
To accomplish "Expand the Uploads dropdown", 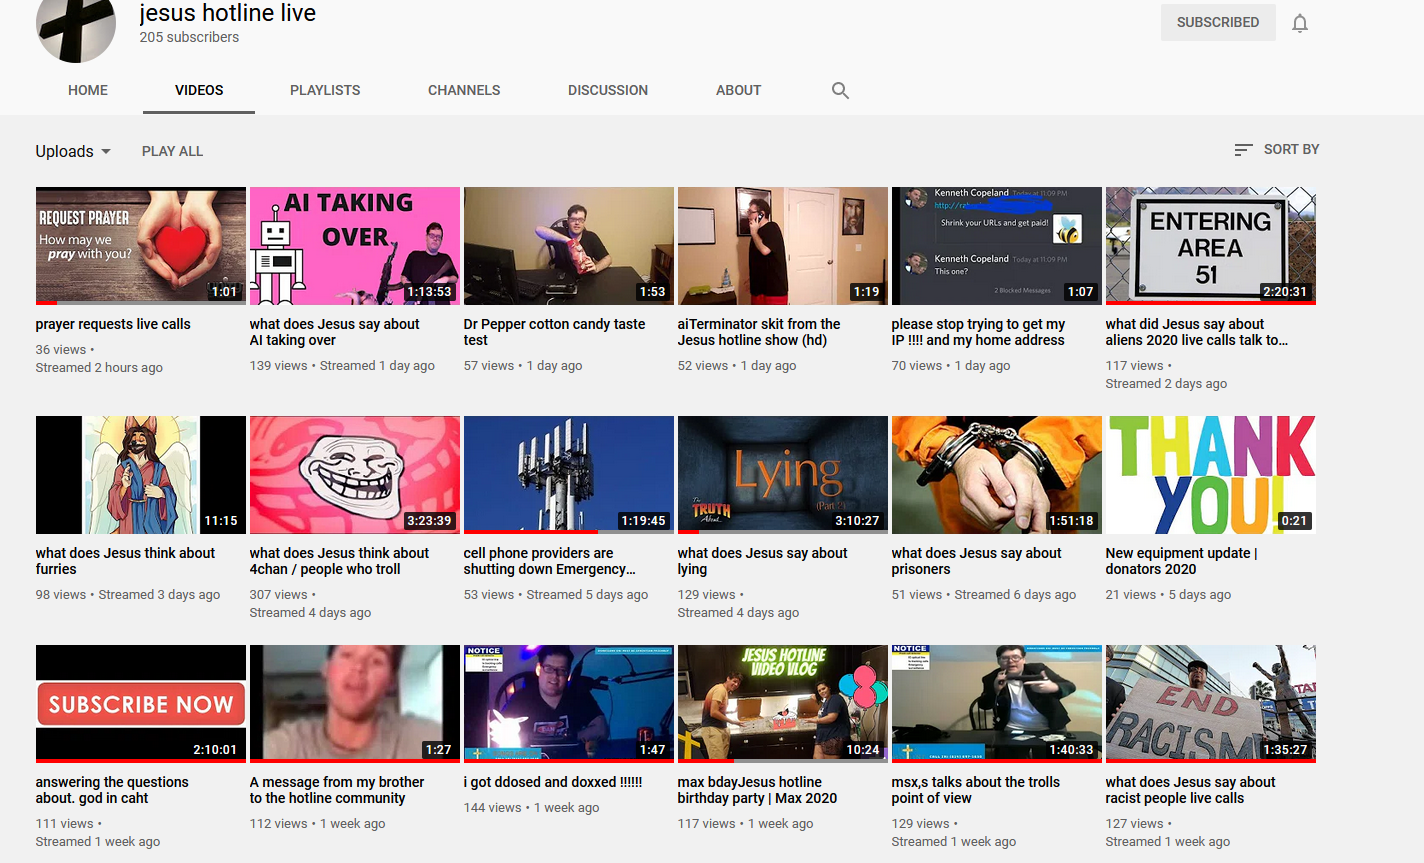I will click(73, 151).
